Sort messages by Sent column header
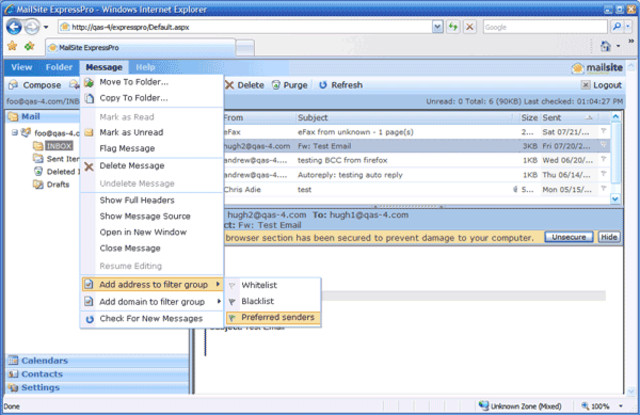The height and width of the screenshot is (415, 640). (569, 118)
